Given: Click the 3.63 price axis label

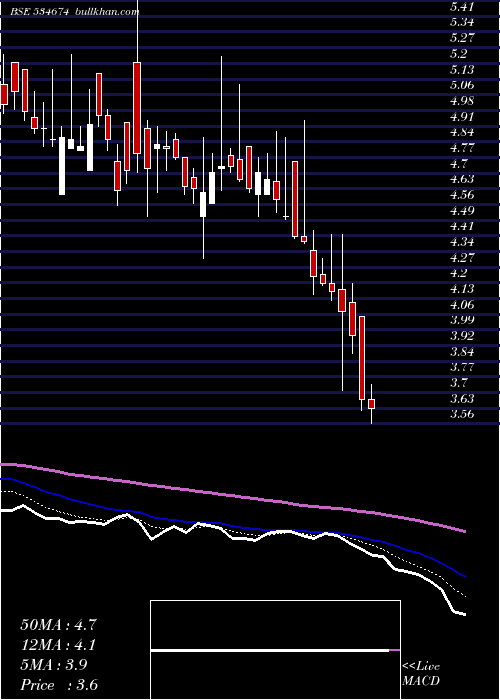Looking at the screenshot, I should [x=462, y=399].
